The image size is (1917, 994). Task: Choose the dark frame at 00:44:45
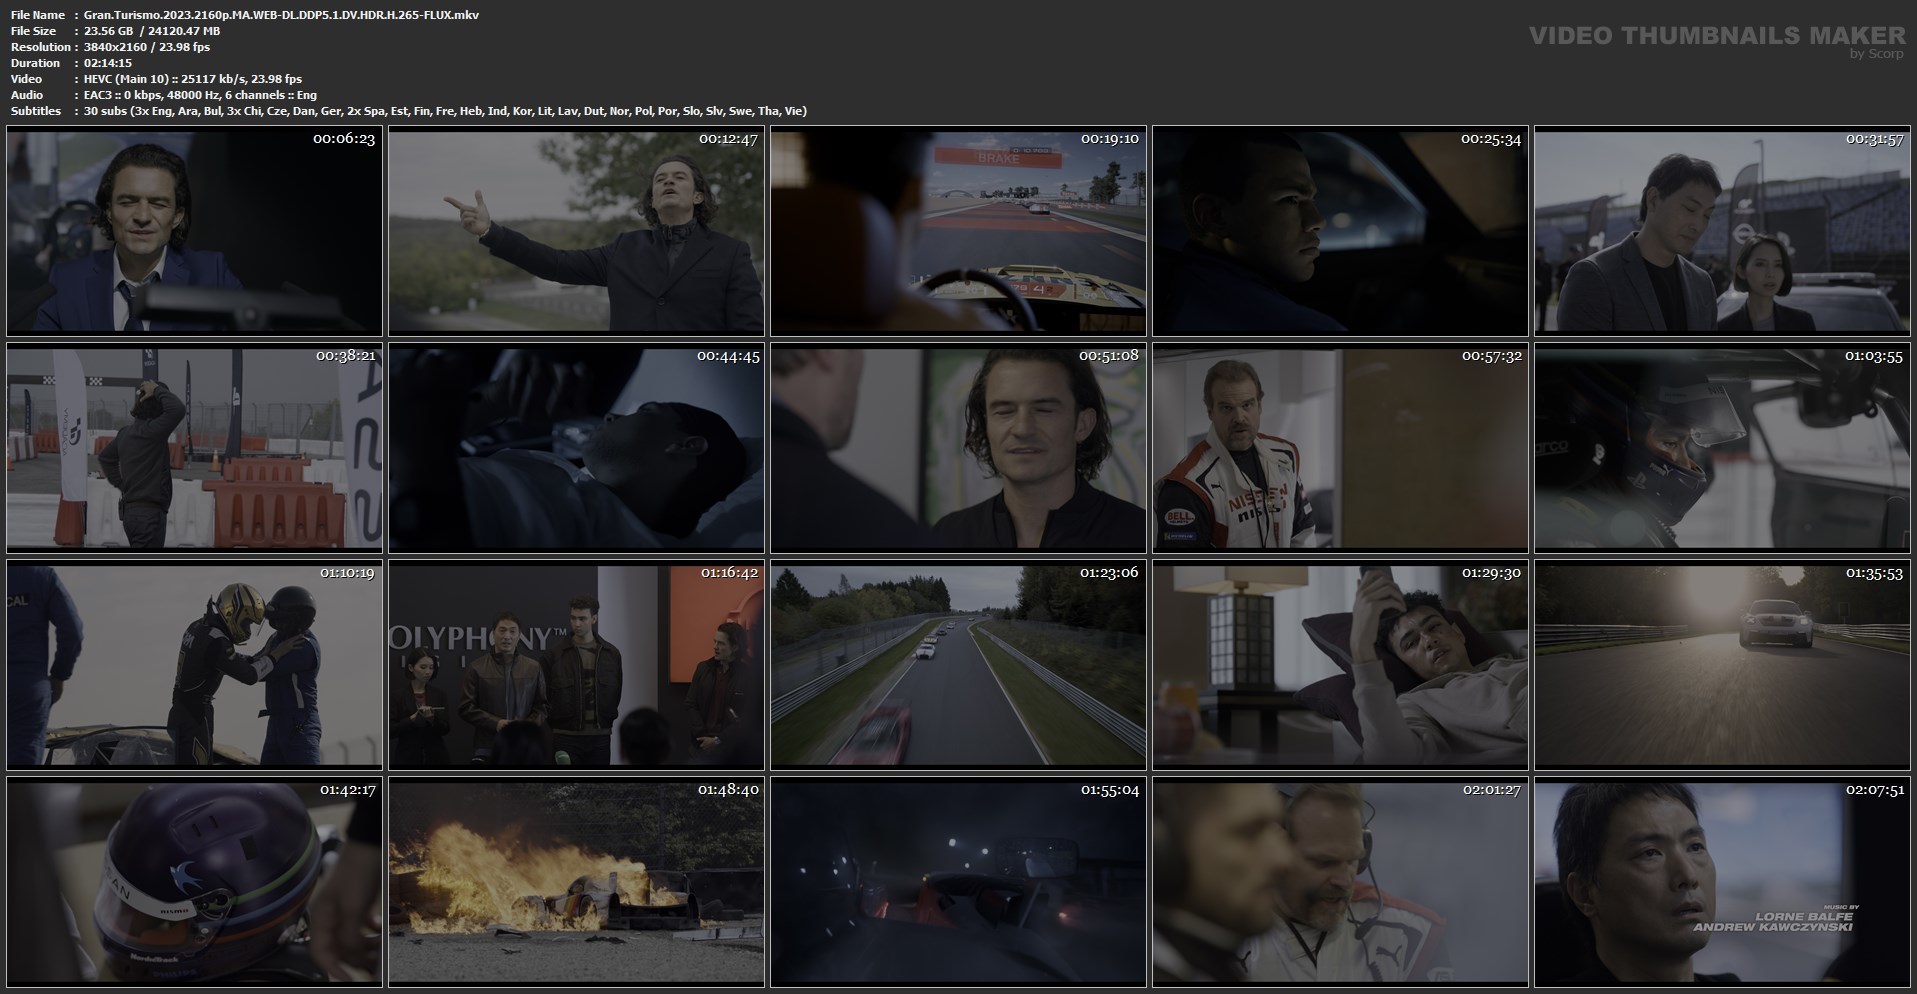coord(576,448)
